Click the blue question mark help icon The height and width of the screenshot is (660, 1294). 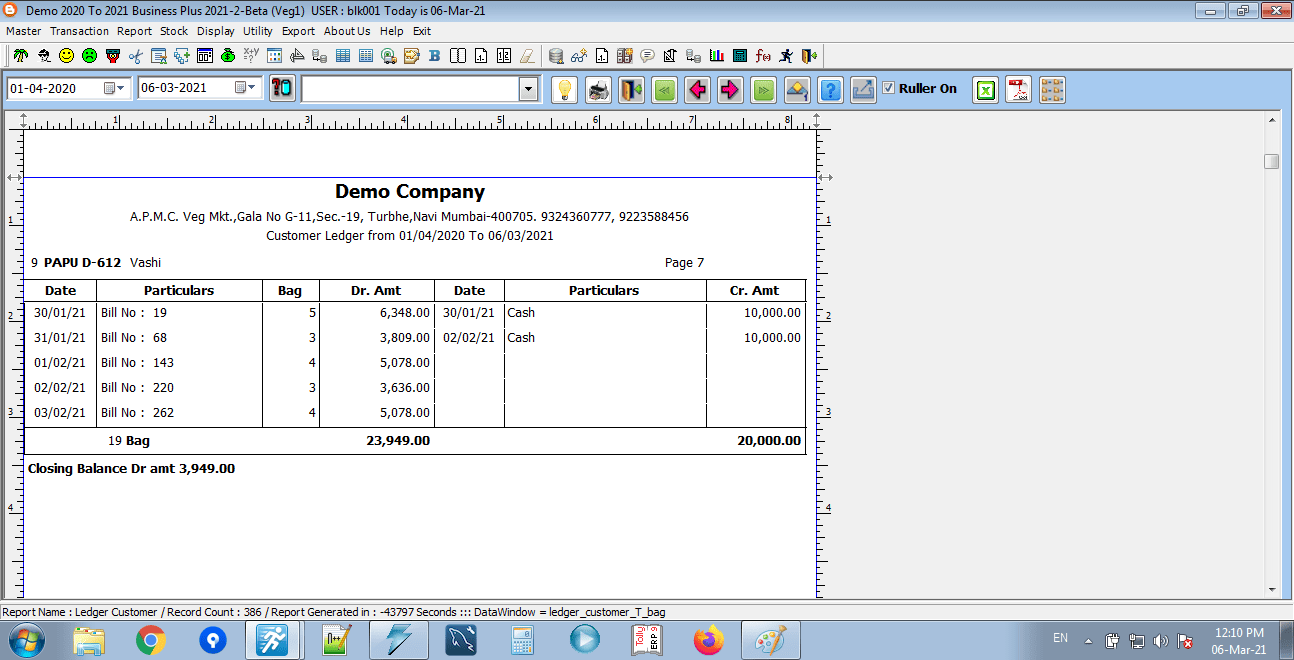point(830,90)
